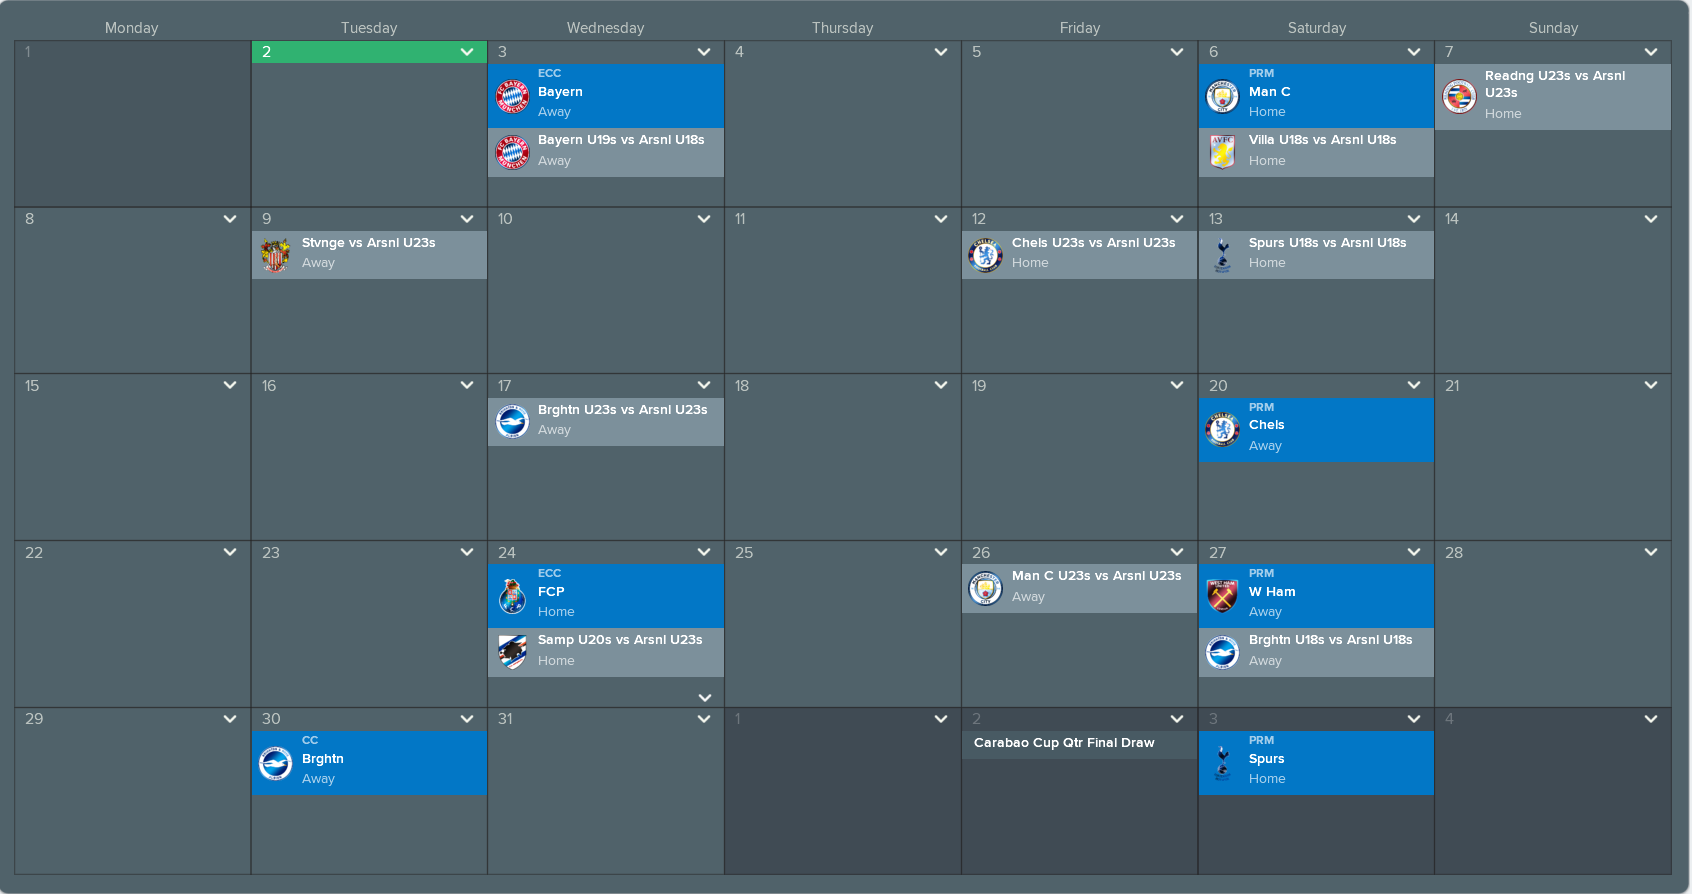Click the Man City crest on day 6
This screenshot has height=894, width=1692.
point(1222,96)
